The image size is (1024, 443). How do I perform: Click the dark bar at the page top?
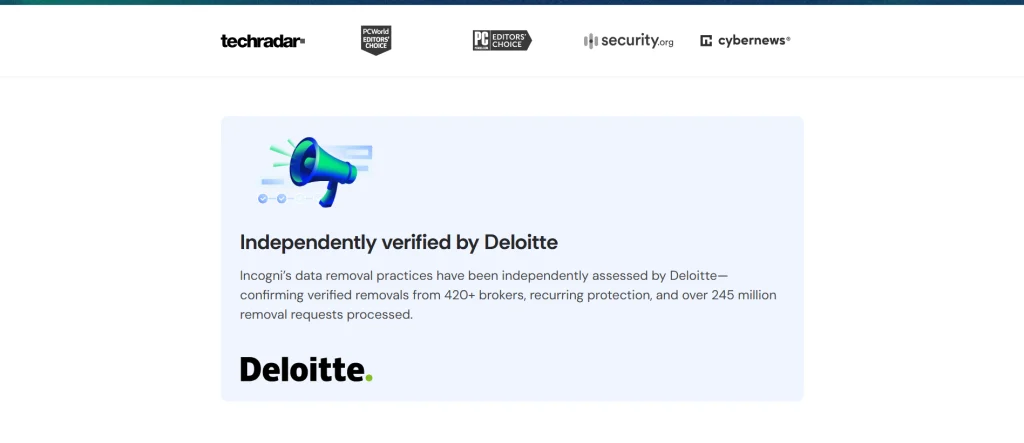[512, 2]
